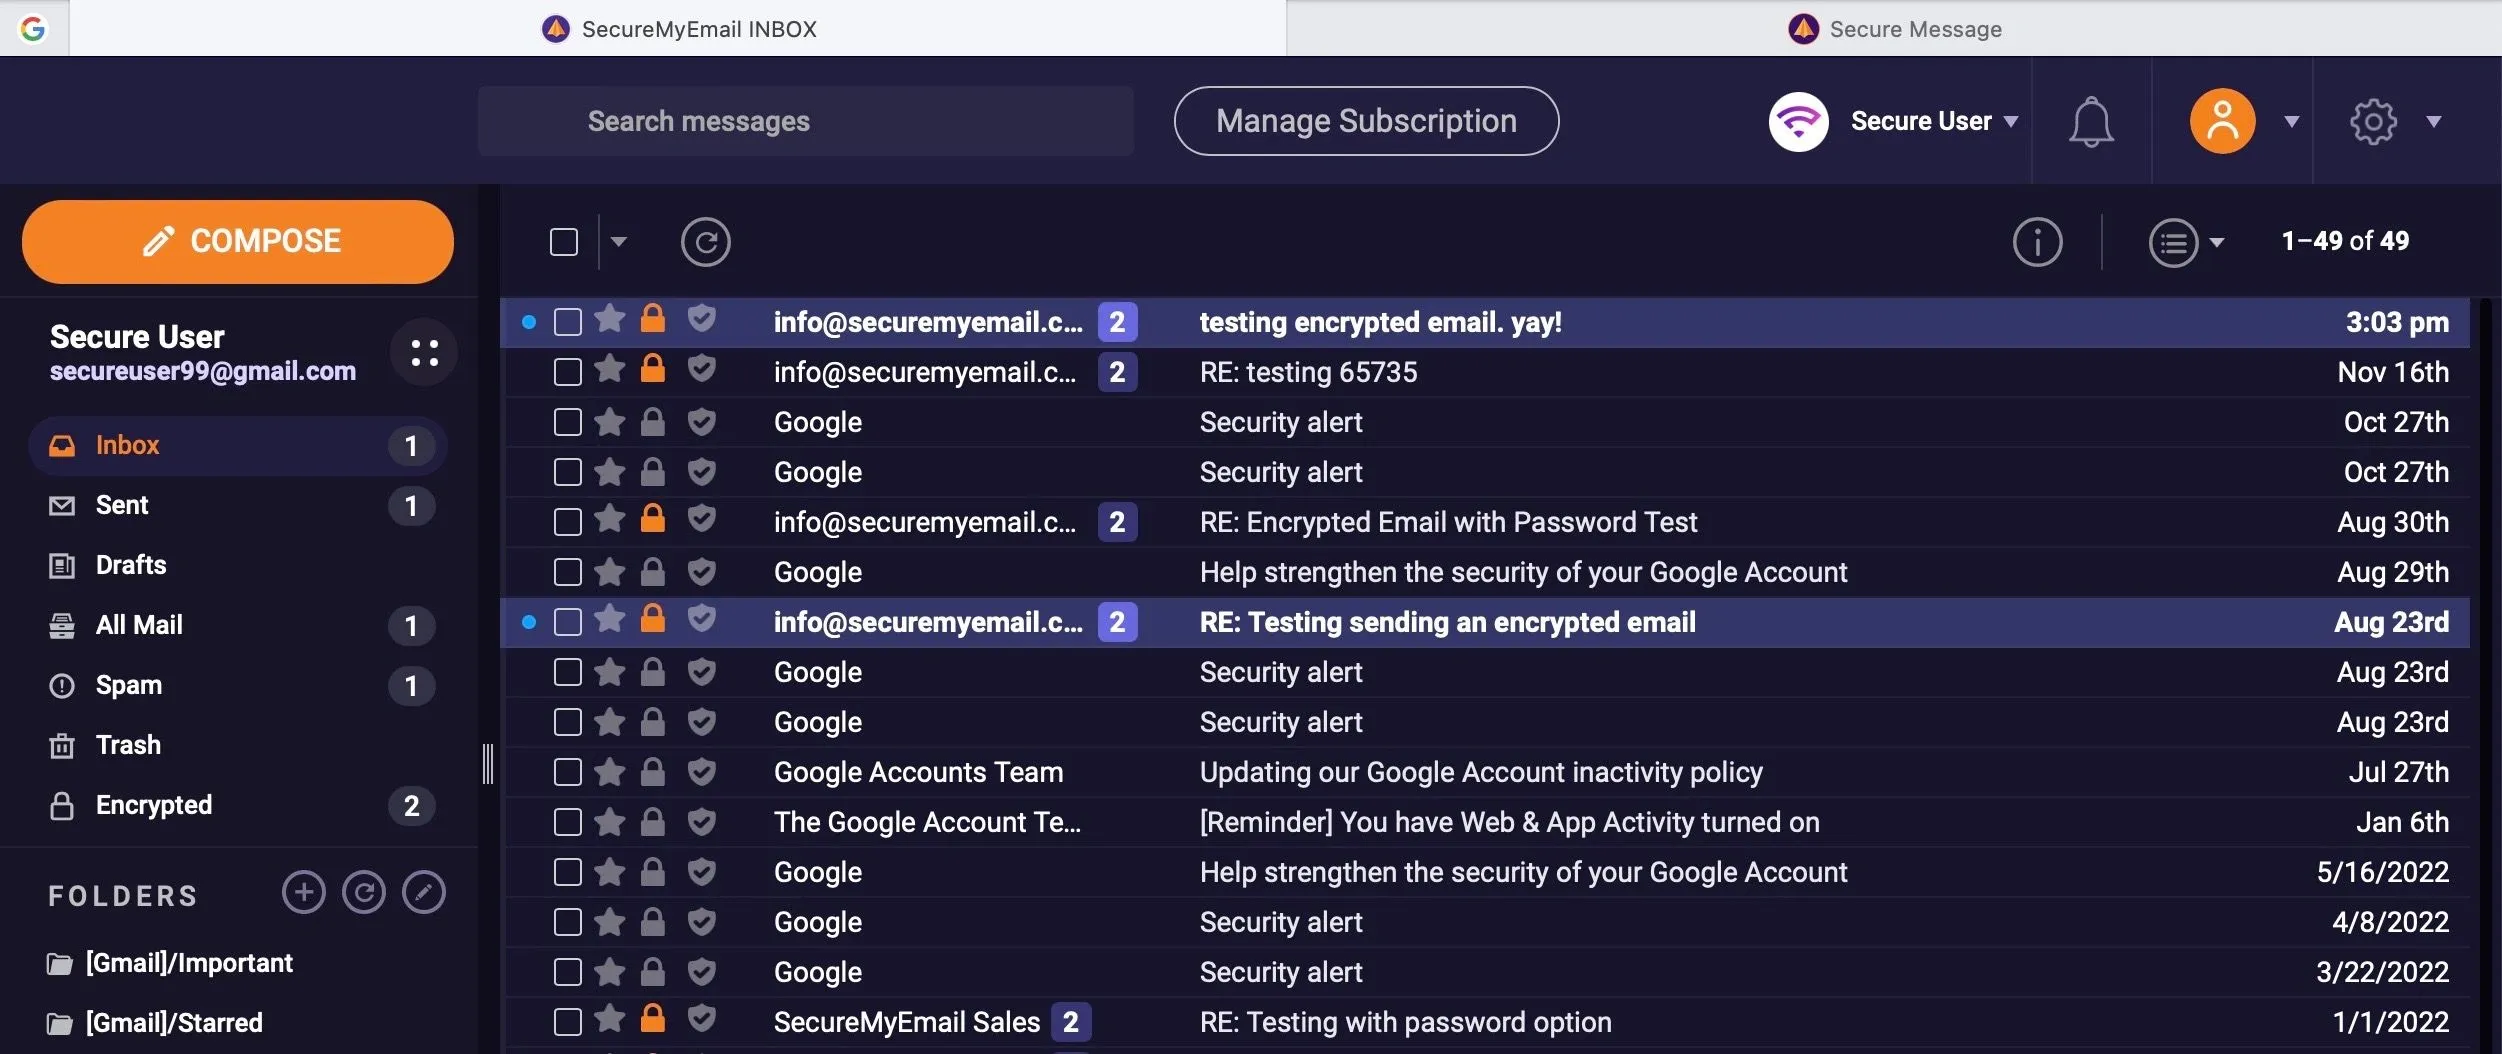The image size is (2502, 1054).
Task: Click the Manage Subscription button
Action: coord(1366,121)
